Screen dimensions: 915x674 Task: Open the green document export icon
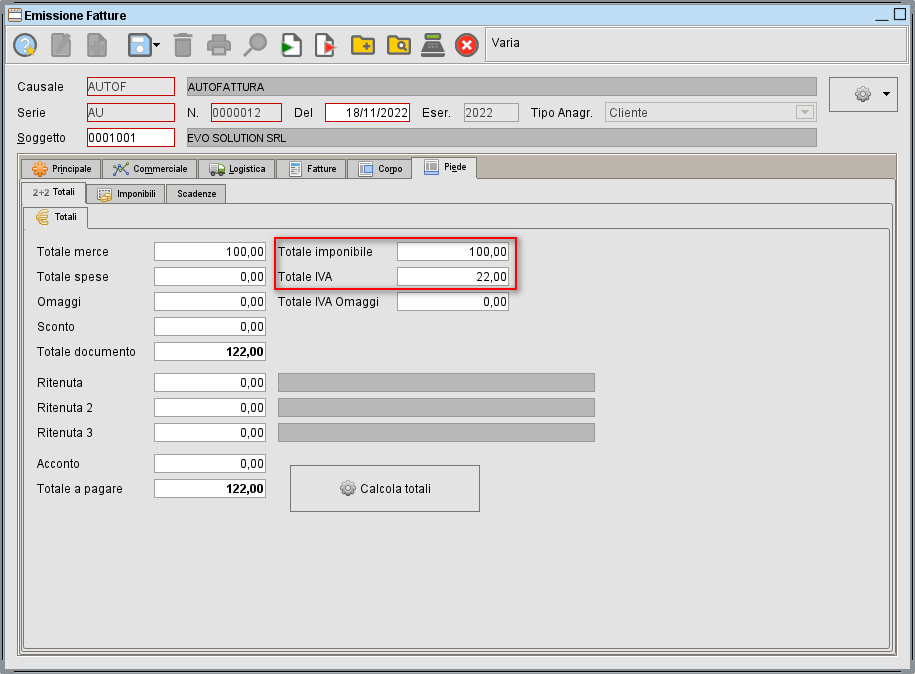[291, 44]
